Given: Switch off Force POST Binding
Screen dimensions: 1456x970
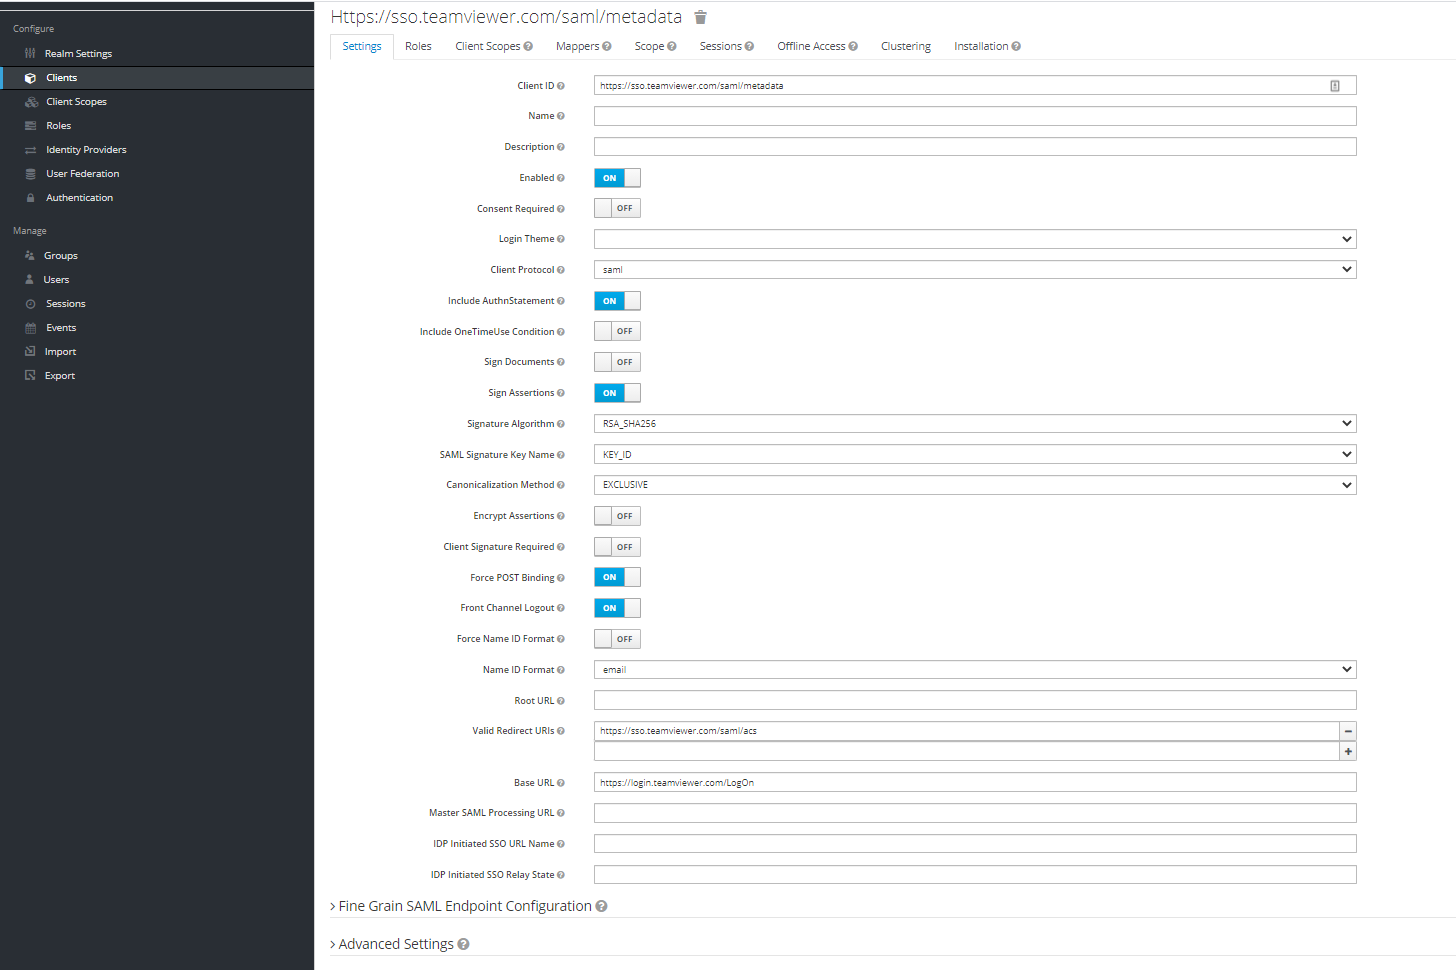Looking at the screenshot, I should 617,577.
